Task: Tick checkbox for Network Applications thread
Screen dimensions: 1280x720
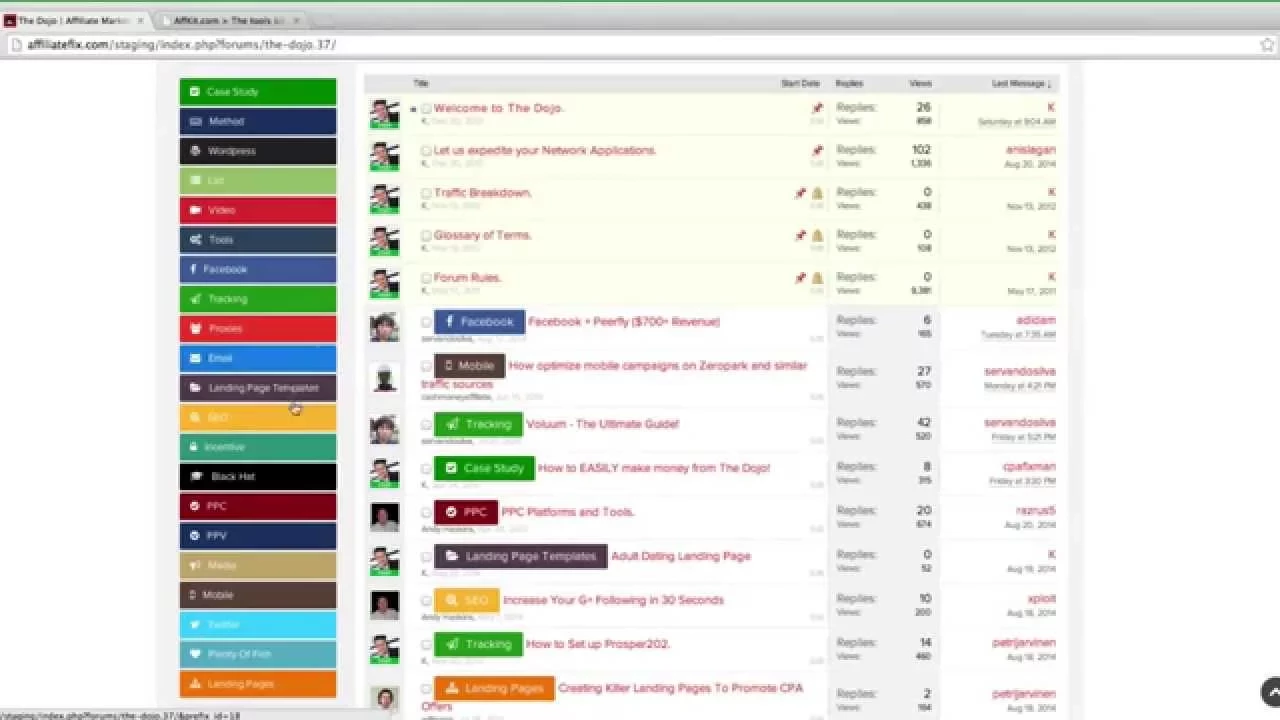Action: click(x=426, y=151)
